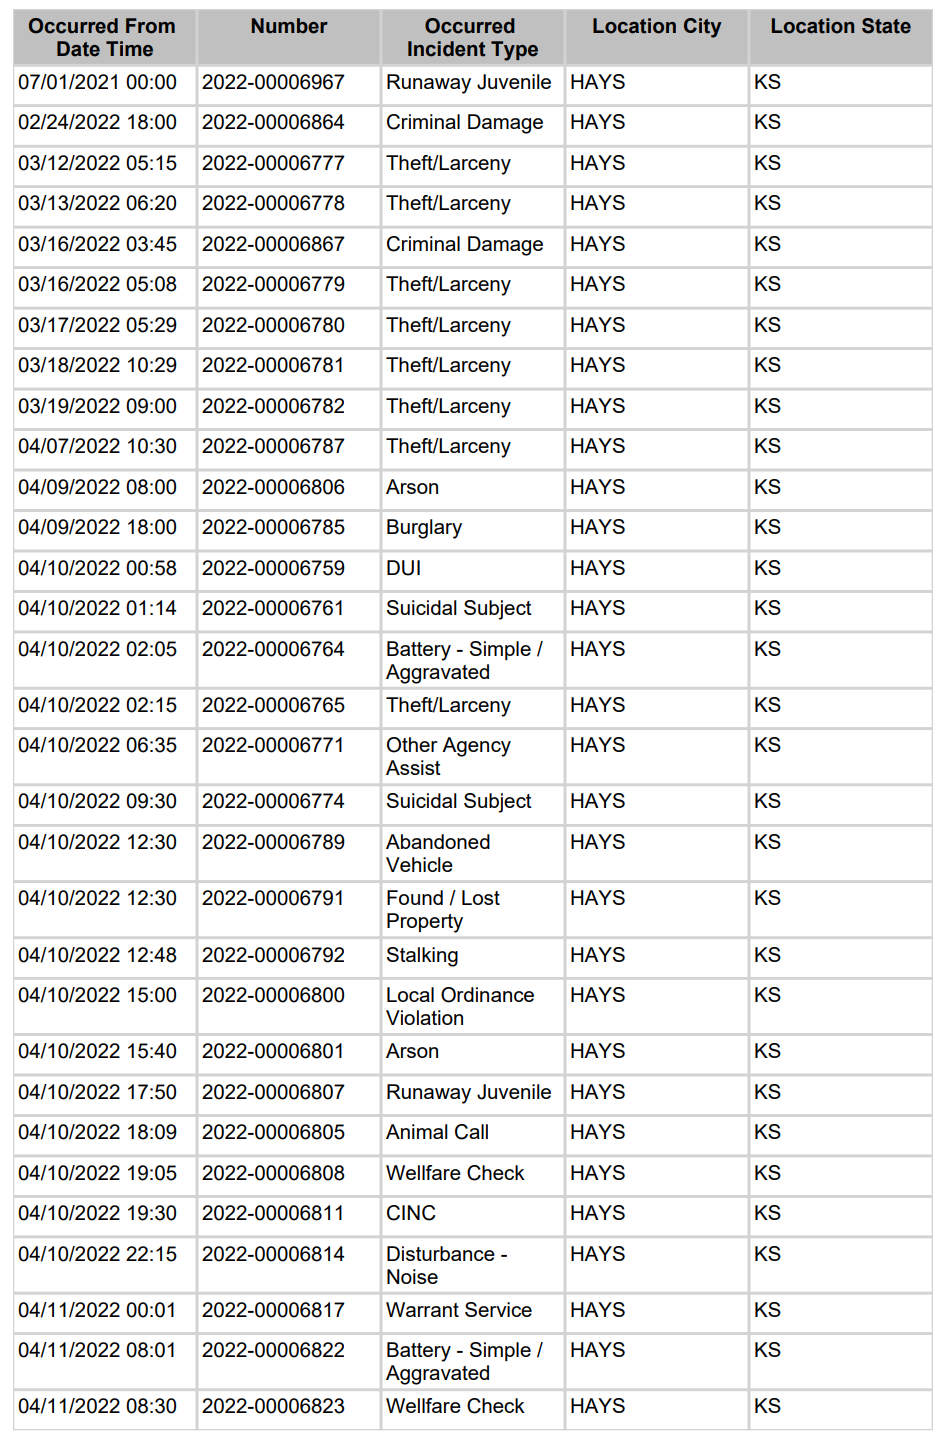Click the Stalking incident cell
The height and width of the screenshot is (1437, 943).
coord(422,956)
